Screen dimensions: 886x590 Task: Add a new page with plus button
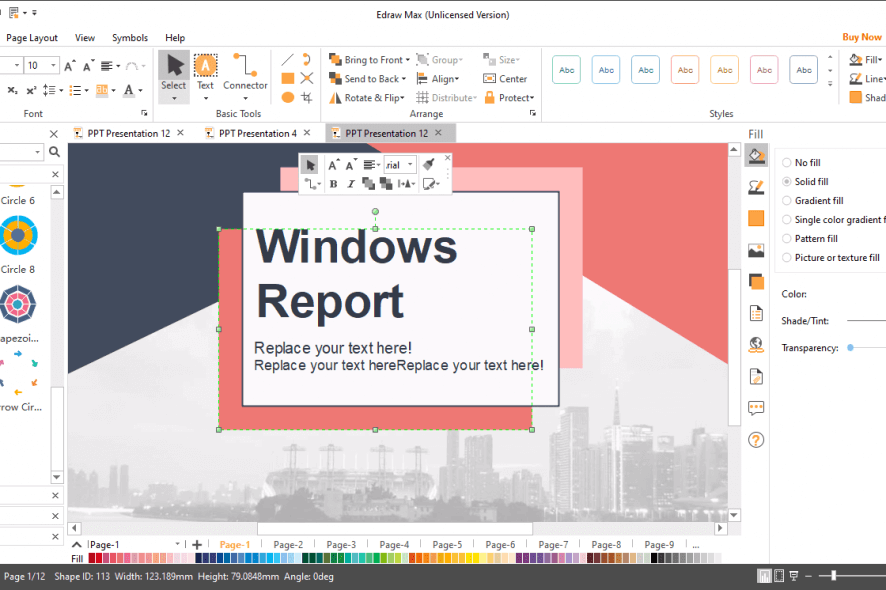(x=197, y=545)
